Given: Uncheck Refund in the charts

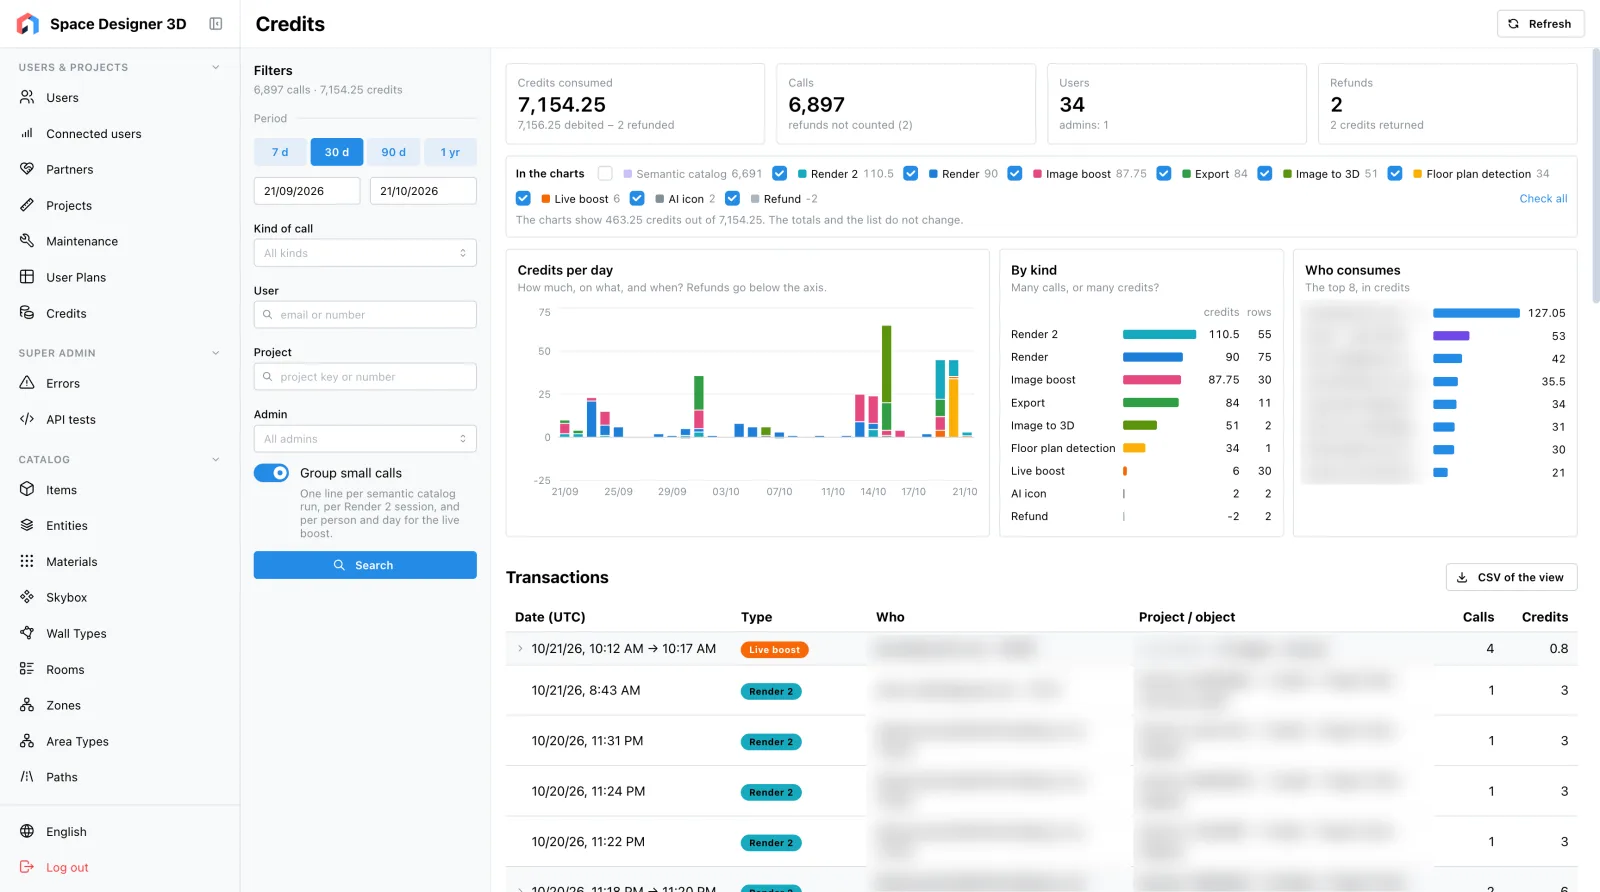Looking at the screenshot, I should [x=732, y=199].
